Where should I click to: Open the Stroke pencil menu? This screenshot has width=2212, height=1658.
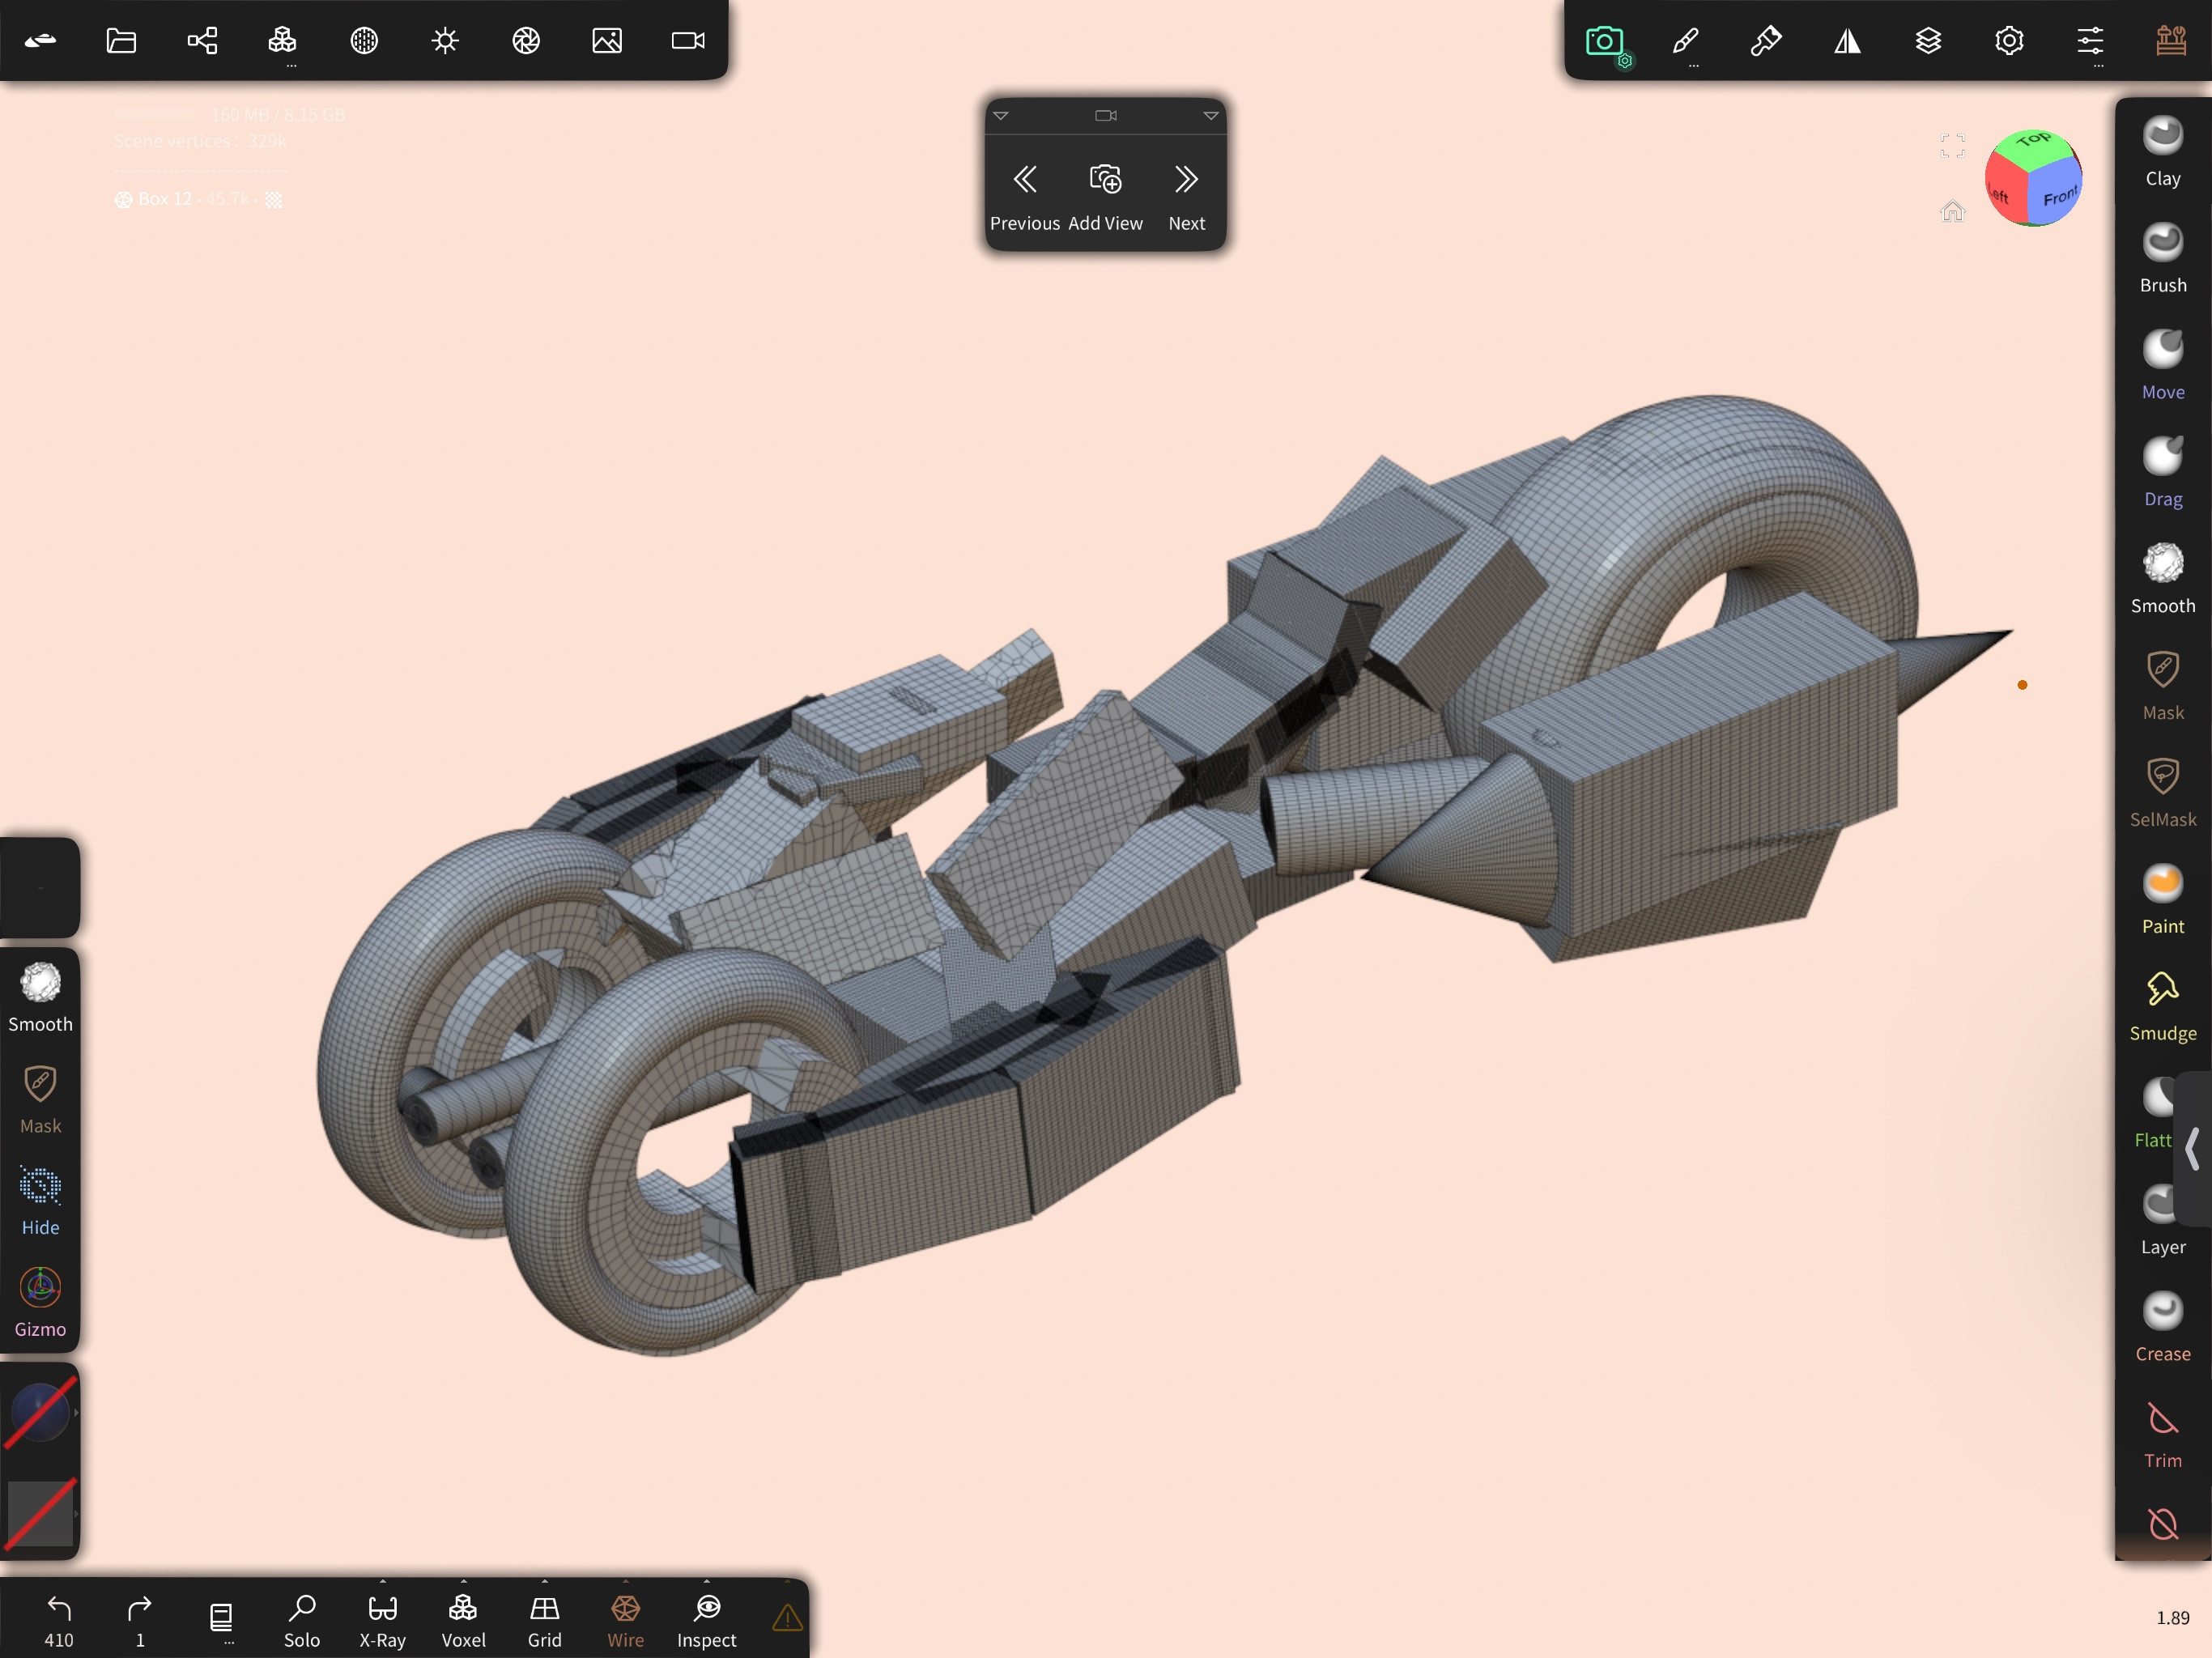click(x=1685, y=41)
